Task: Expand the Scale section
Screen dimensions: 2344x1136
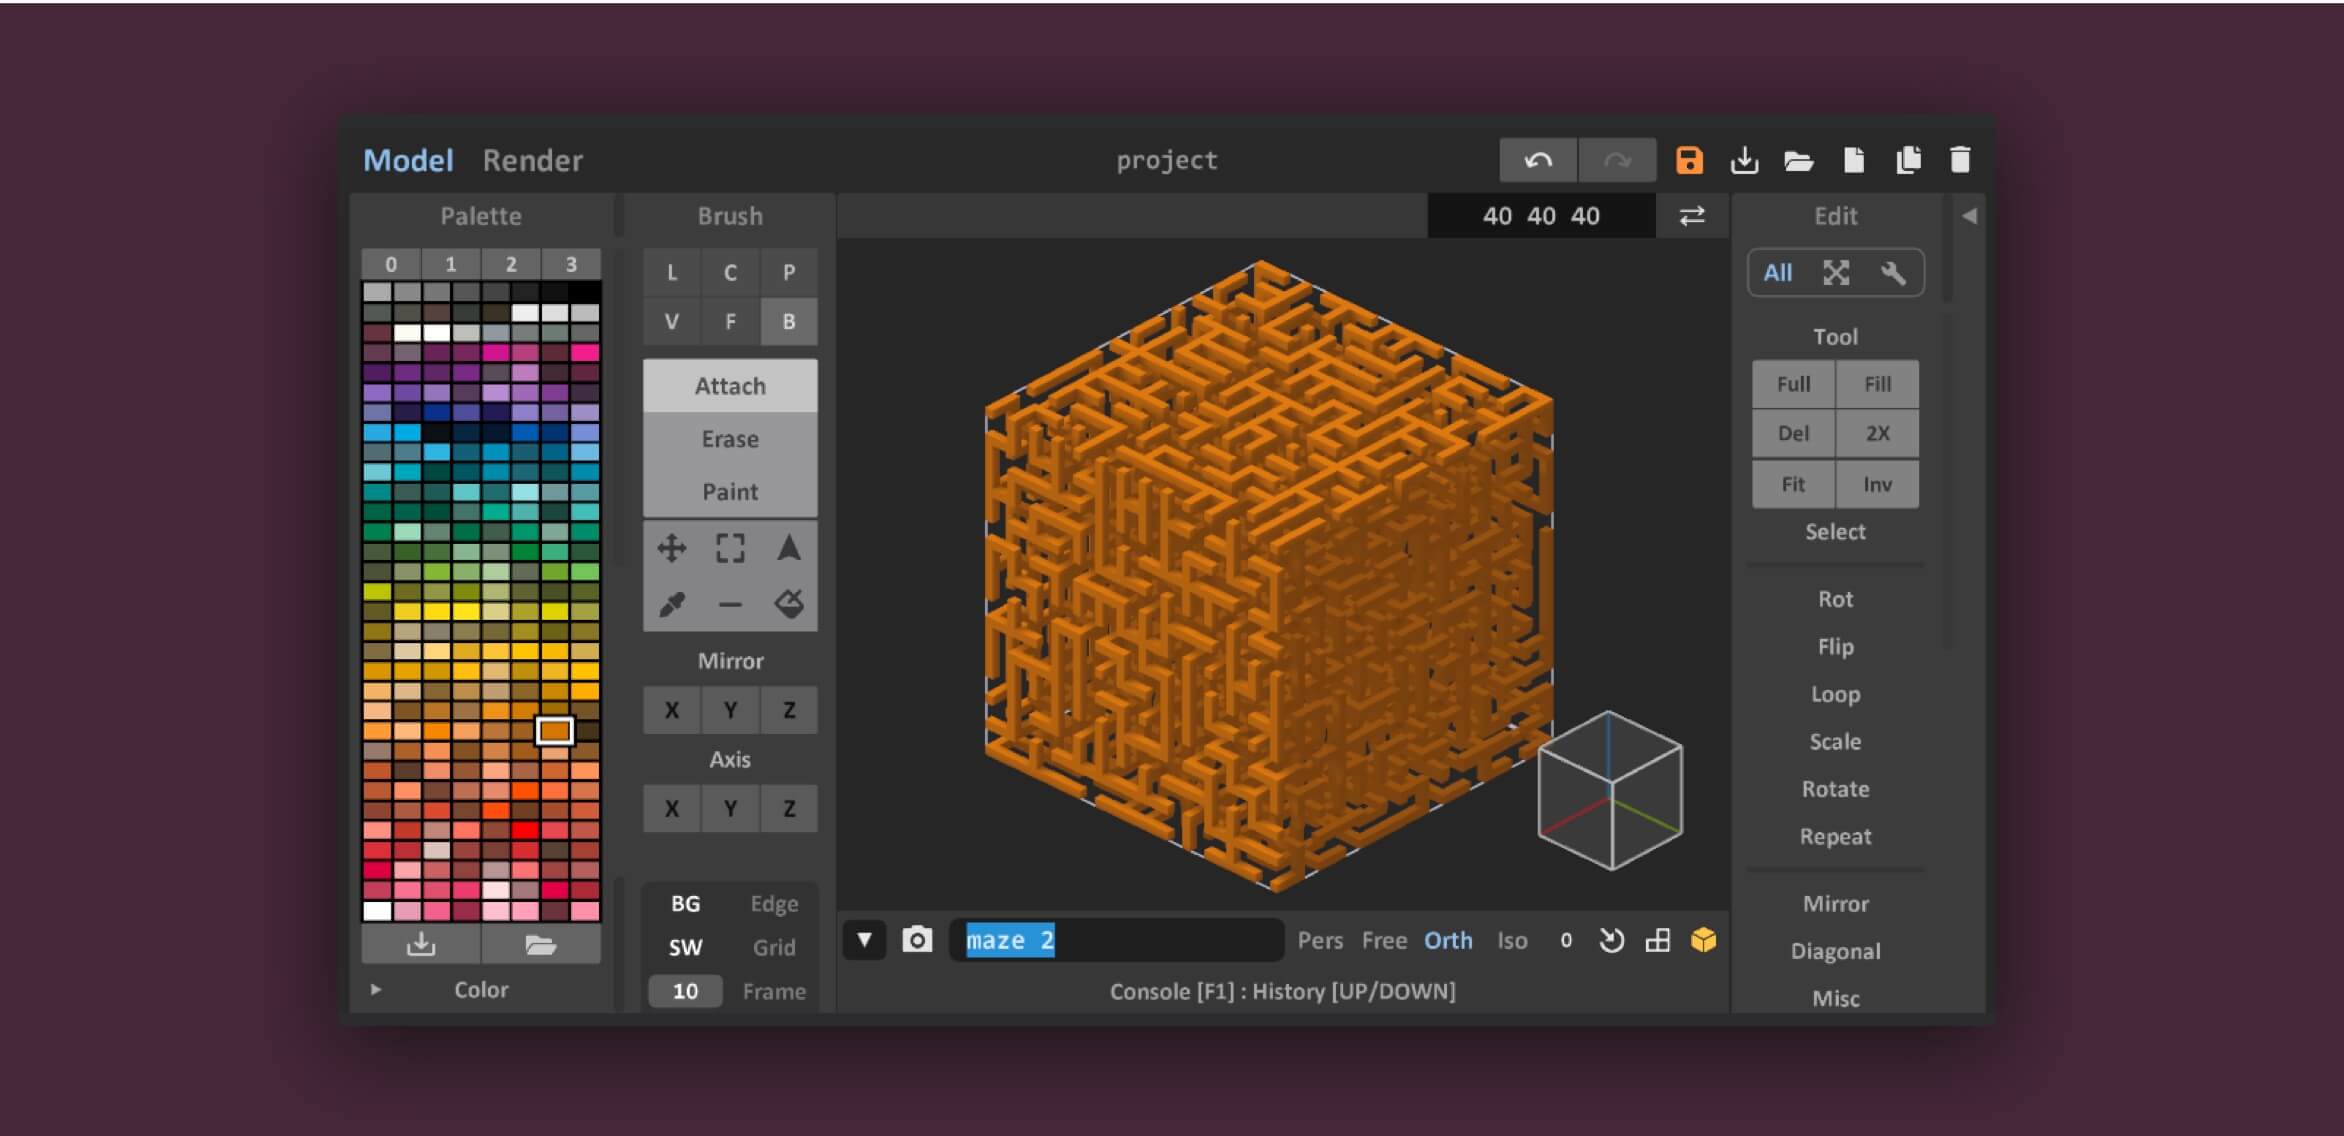Action: coord(1836,742)
